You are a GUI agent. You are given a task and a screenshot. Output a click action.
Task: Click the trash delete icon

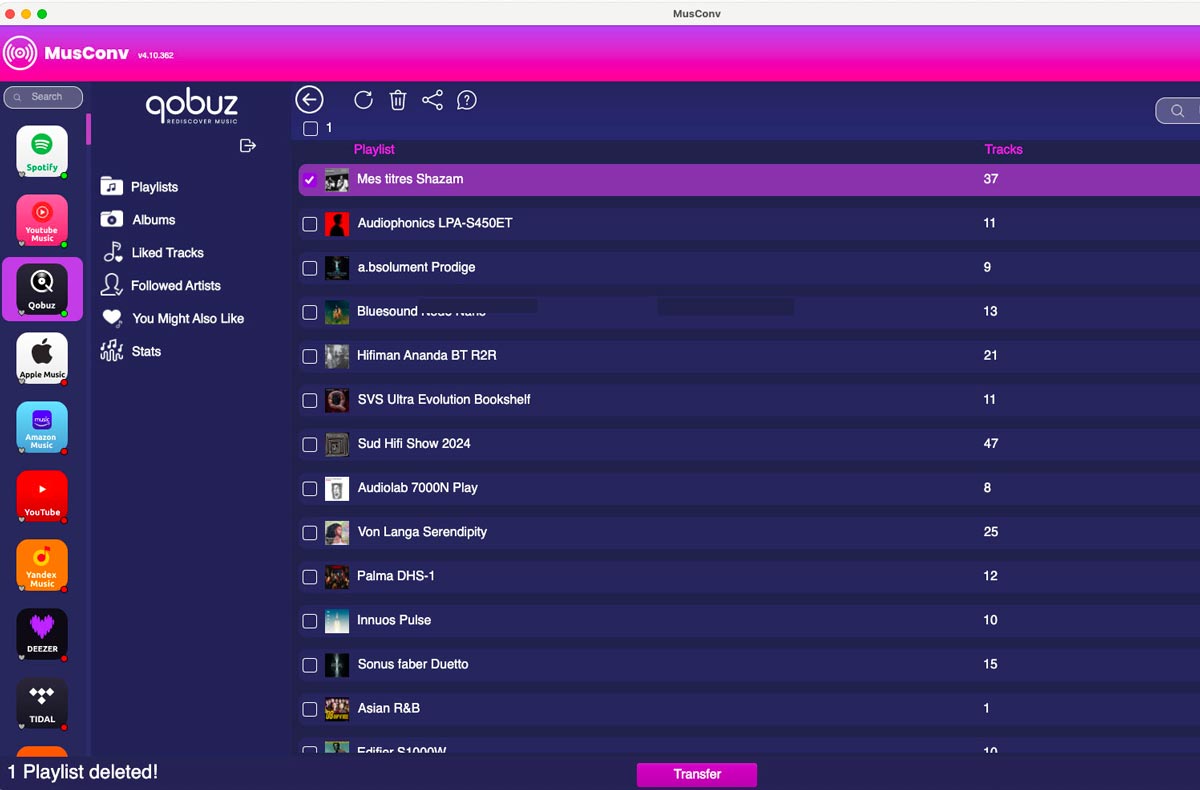pos(397,99)
